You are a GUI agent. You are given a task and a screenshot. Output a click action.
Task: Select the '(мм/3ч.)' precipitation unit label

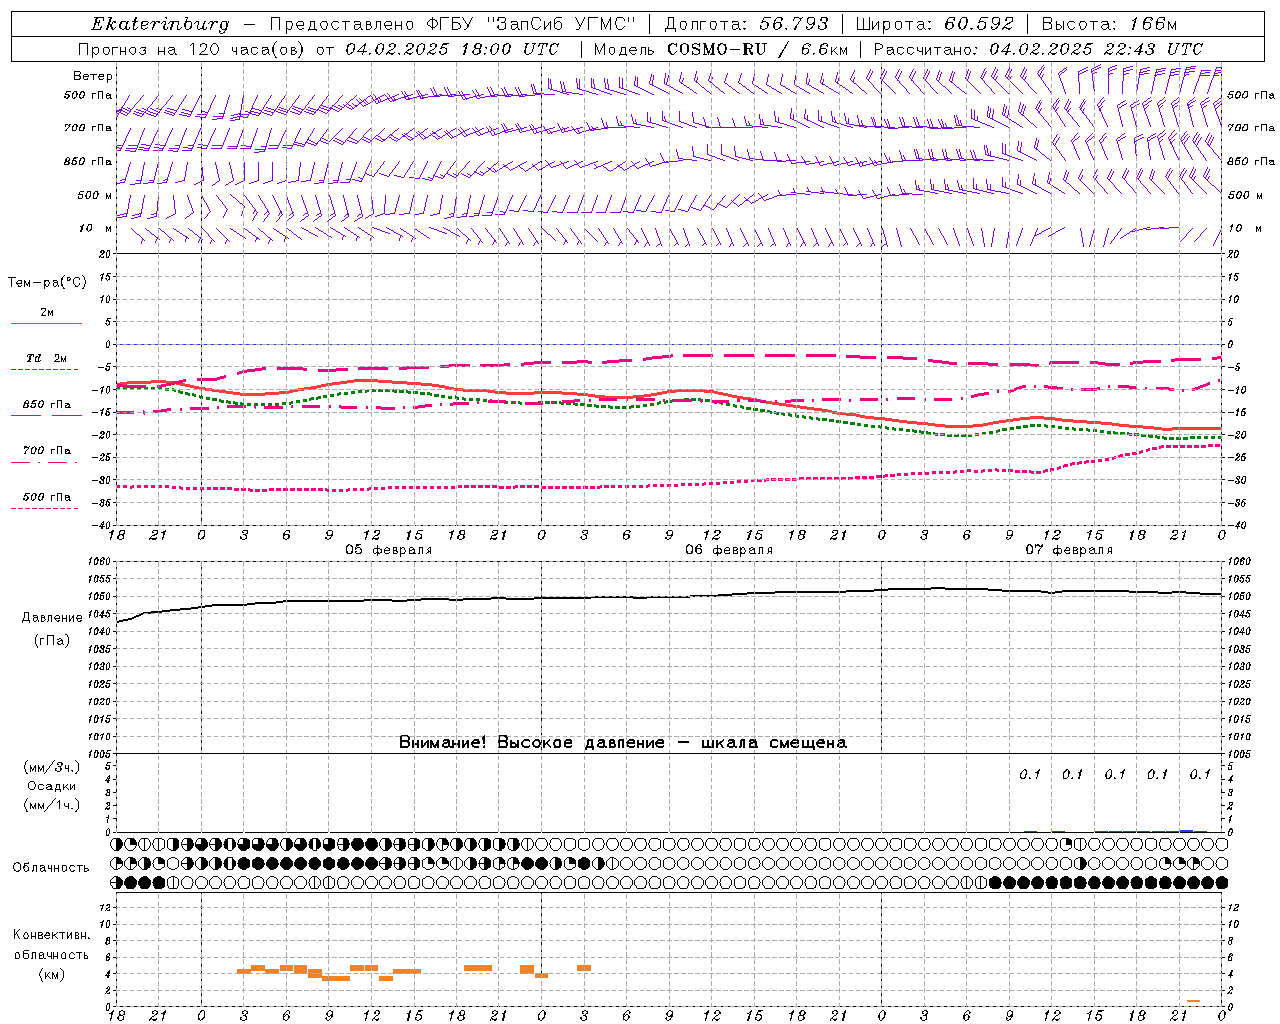pos(51,767)
